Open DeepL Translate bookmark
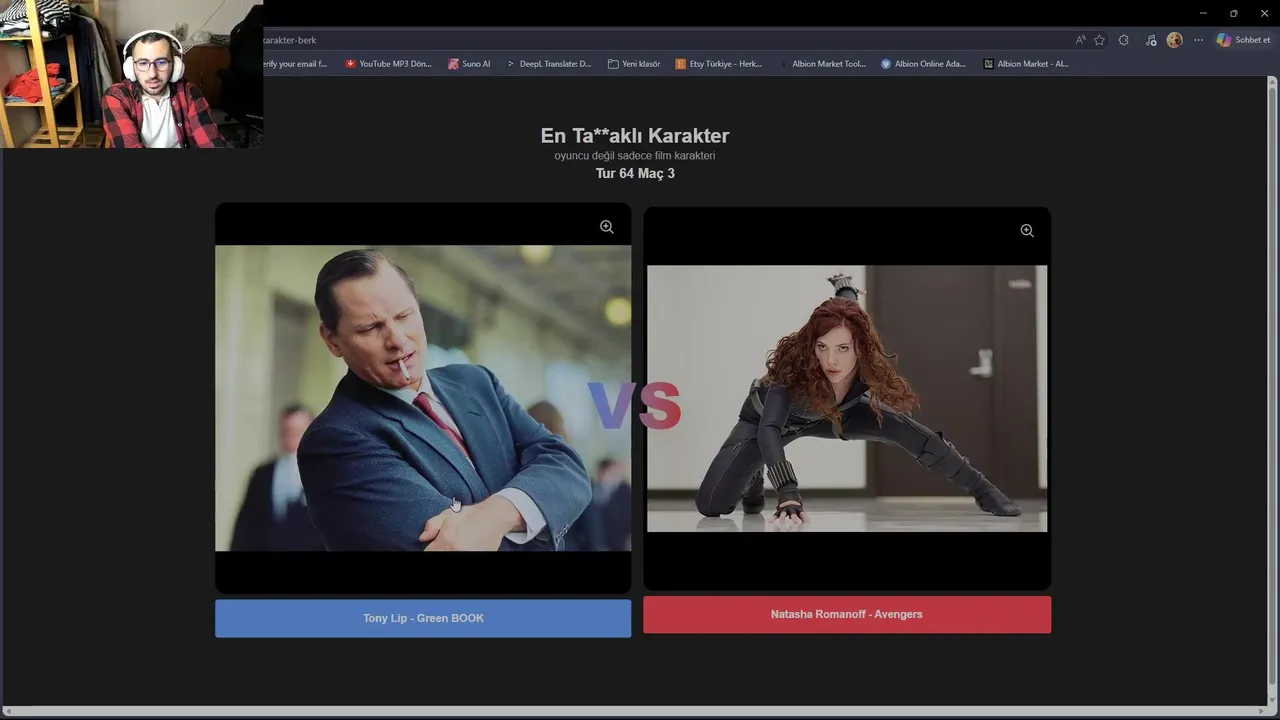The image size is (1280, 720). 549,64
